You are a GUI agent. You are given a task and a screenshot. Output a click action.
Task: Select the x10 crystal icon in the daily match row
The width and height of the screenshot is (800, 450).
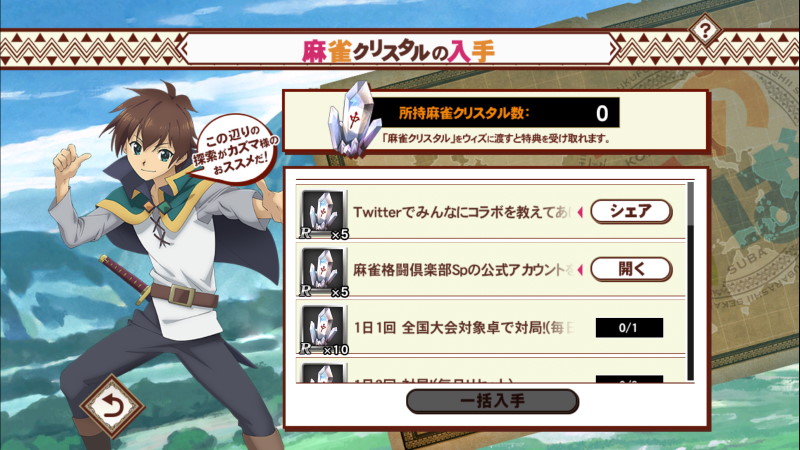pyautogui.click(x=323, y=329)
